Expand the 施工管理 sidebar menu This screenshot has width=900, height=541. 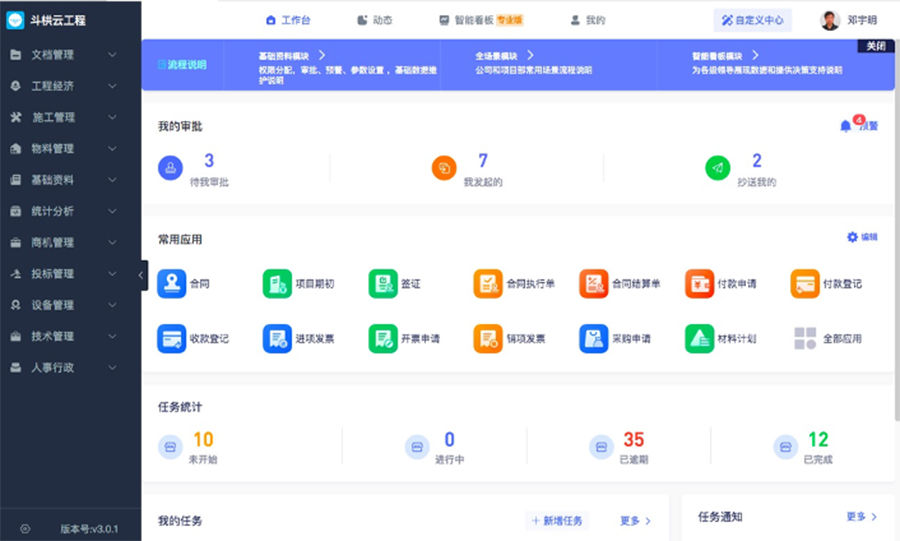click(x=70, y=117)
